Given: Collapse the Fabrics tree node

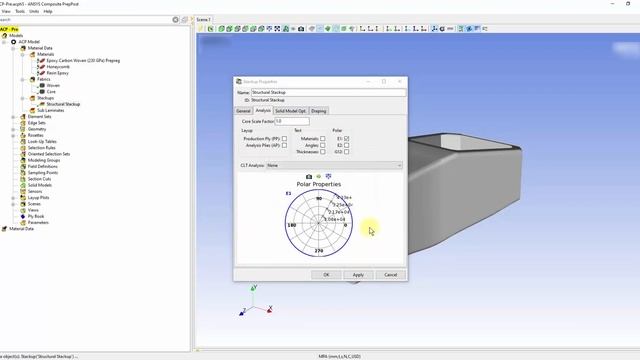Looking at the screenshot, I should [x=22, y=79].
